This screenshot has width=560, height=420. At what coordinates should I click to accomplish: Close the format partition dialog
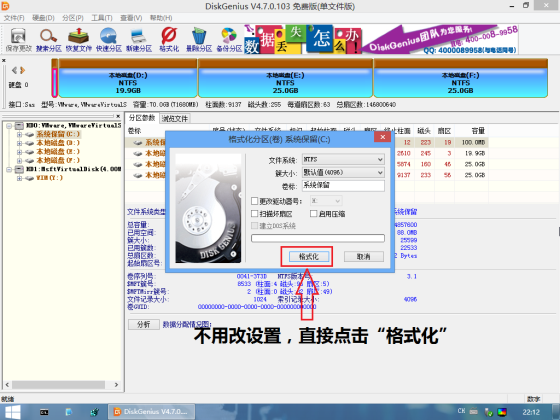[x=382, y=137]
